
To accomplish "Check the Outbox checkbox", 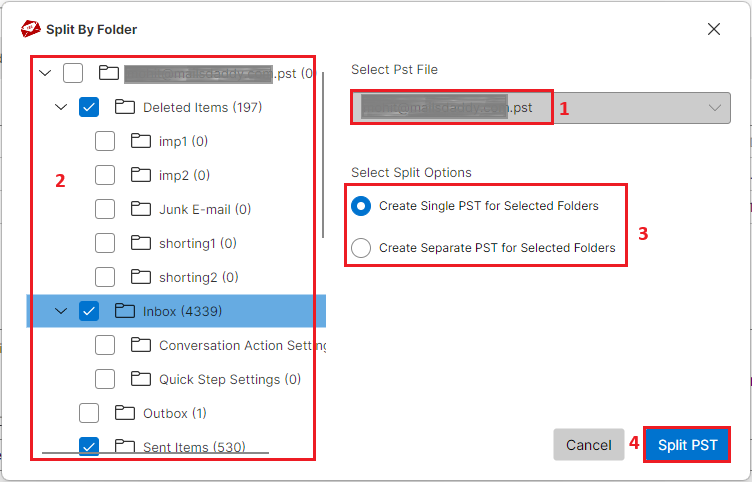I will click(89, 413).
